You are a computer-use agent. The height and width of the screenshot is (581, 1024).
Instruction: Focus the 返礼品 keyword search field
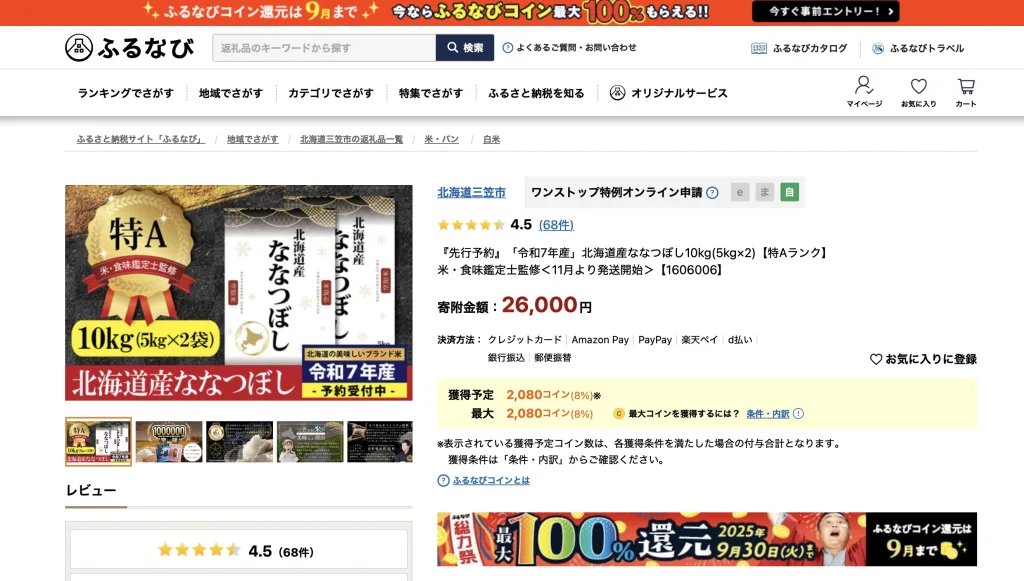pyautogui.click(x=323, y=48)
